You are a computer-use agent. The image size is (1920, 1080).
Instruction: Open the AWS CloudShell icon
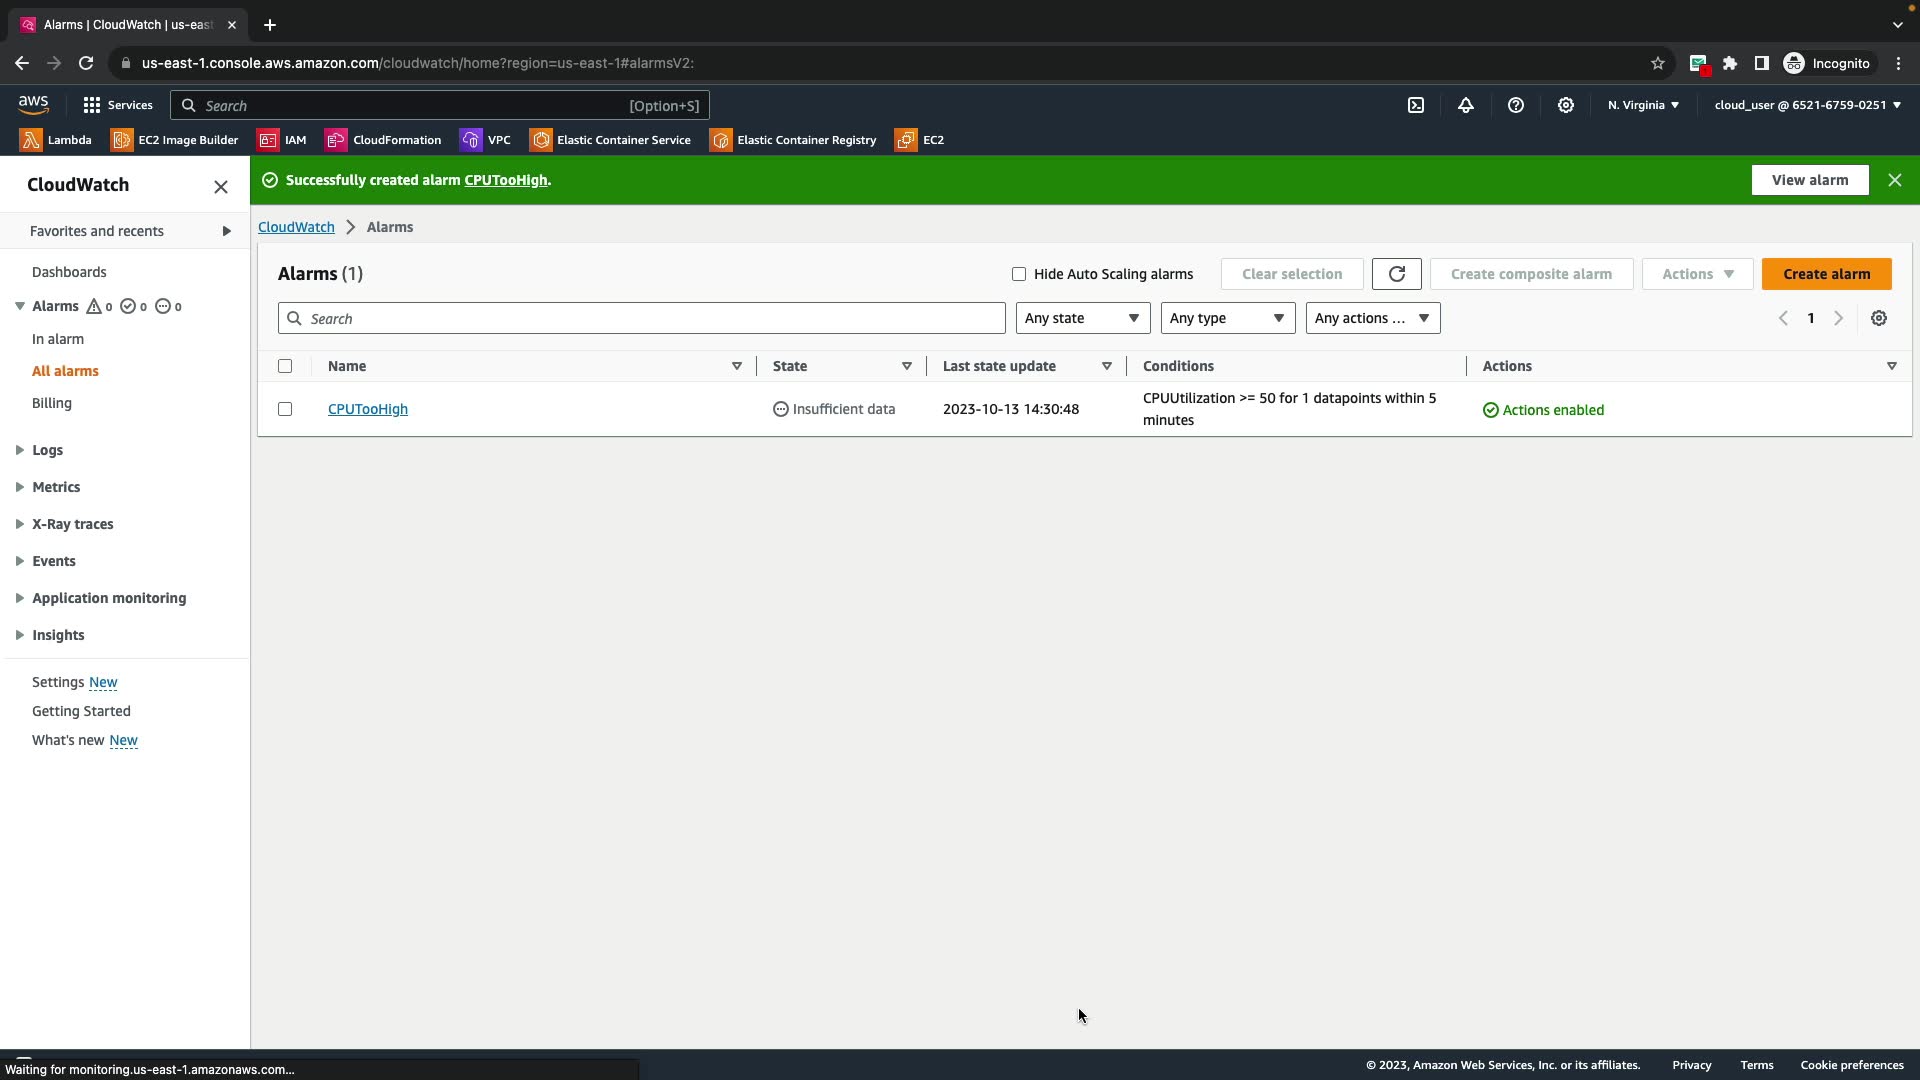tap(1416, 105)
